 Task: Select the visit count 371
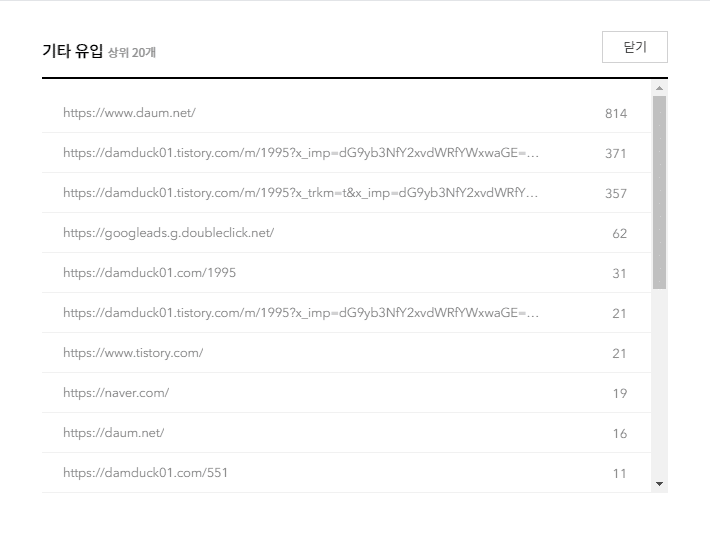coord(616,154)
